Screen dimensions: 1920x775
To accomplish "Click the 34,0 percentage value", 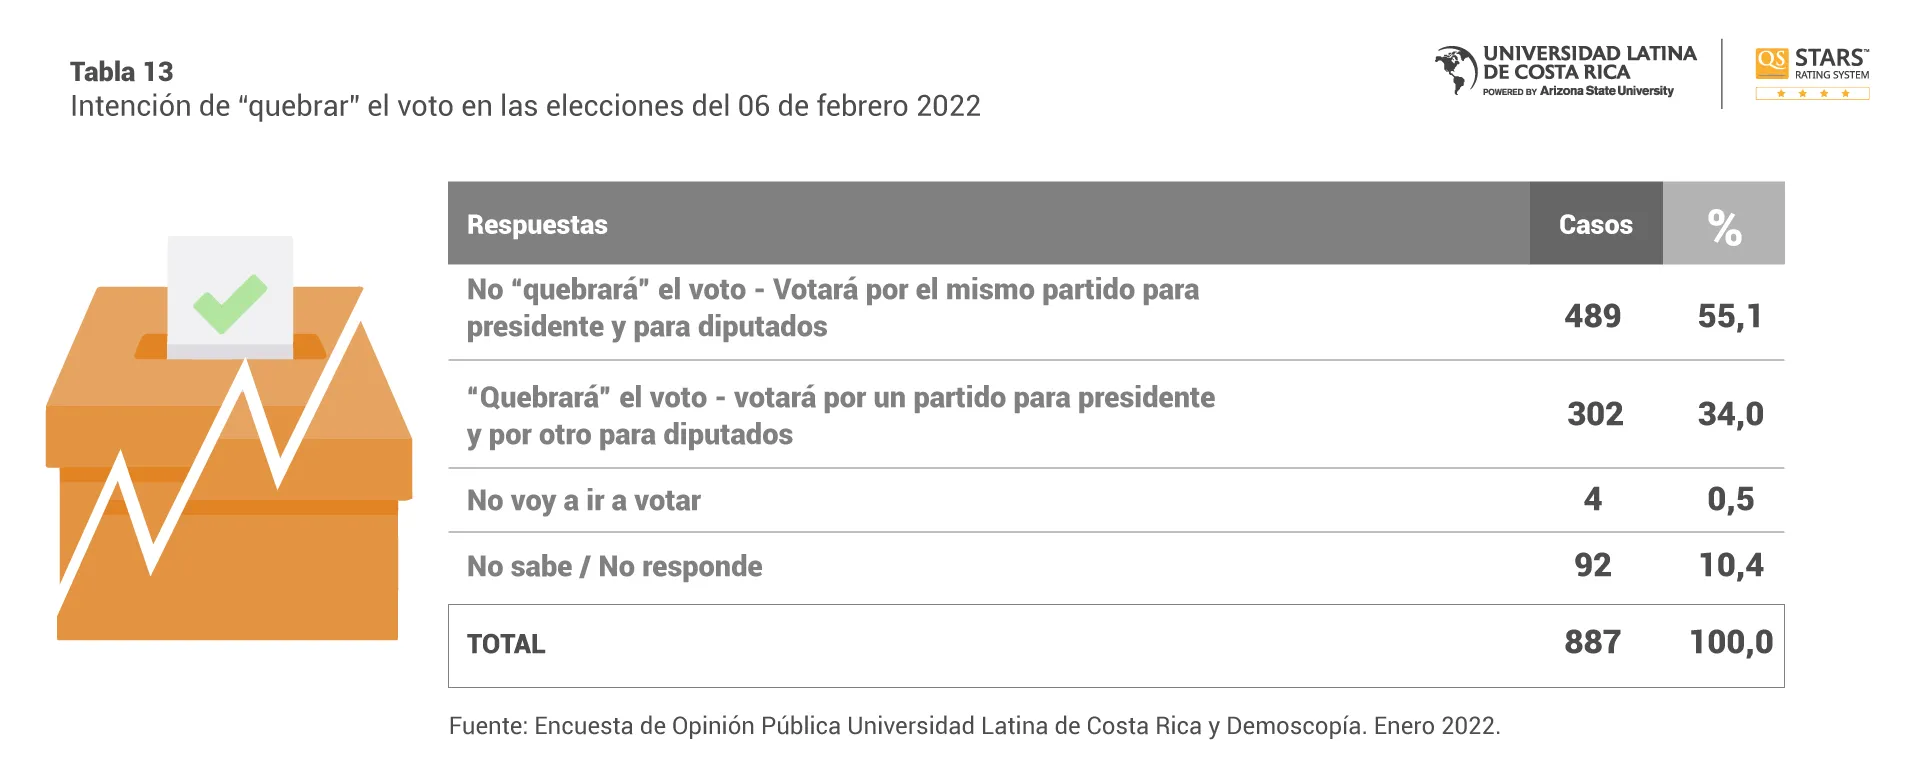I will tap(1730, 414).
